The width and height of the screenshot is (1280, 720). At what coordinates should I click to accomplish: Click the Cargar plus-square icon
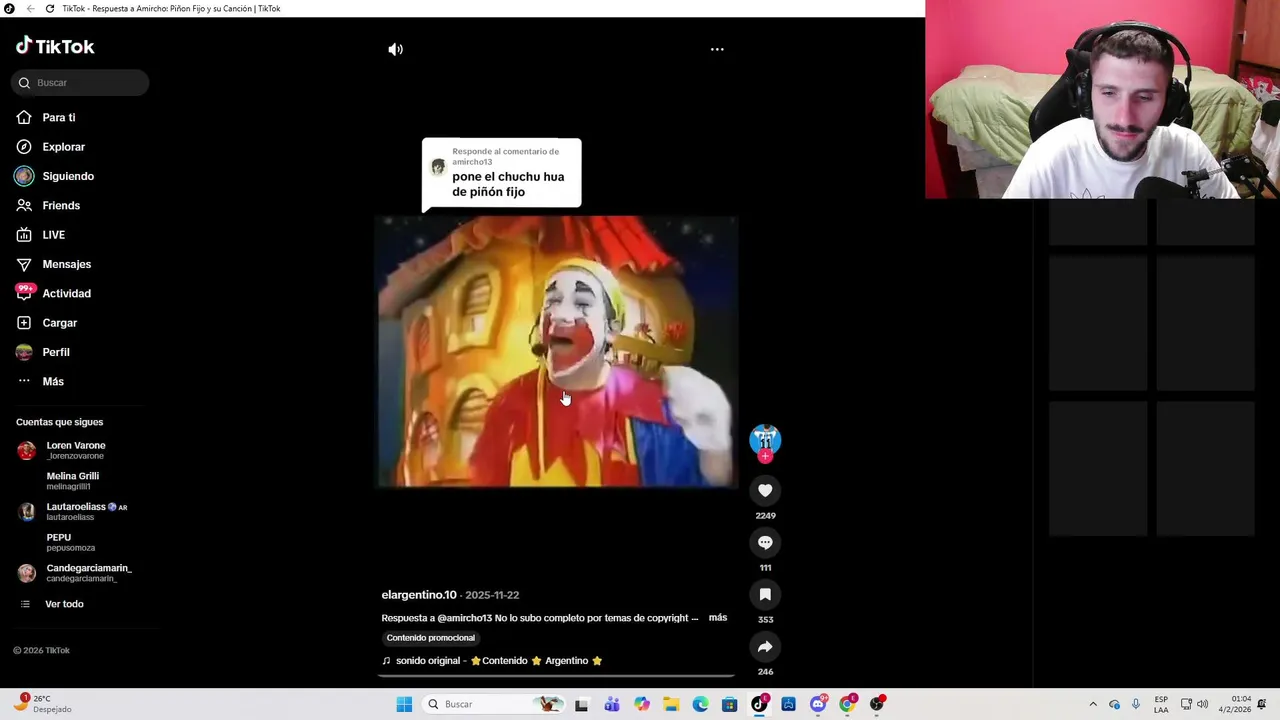tap(24, 323)
